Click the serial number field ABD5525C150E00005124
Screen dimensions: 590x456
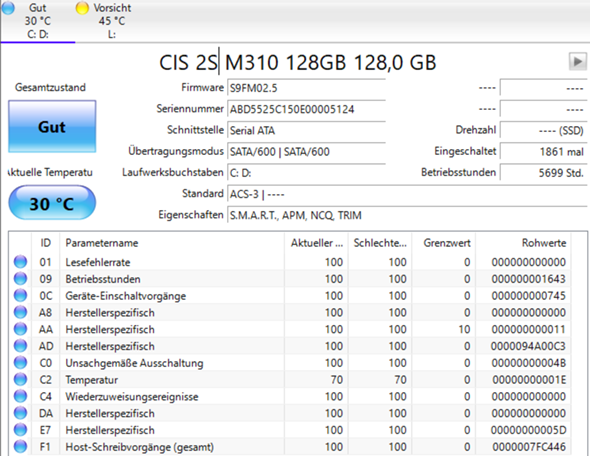[x=306, y=109]
